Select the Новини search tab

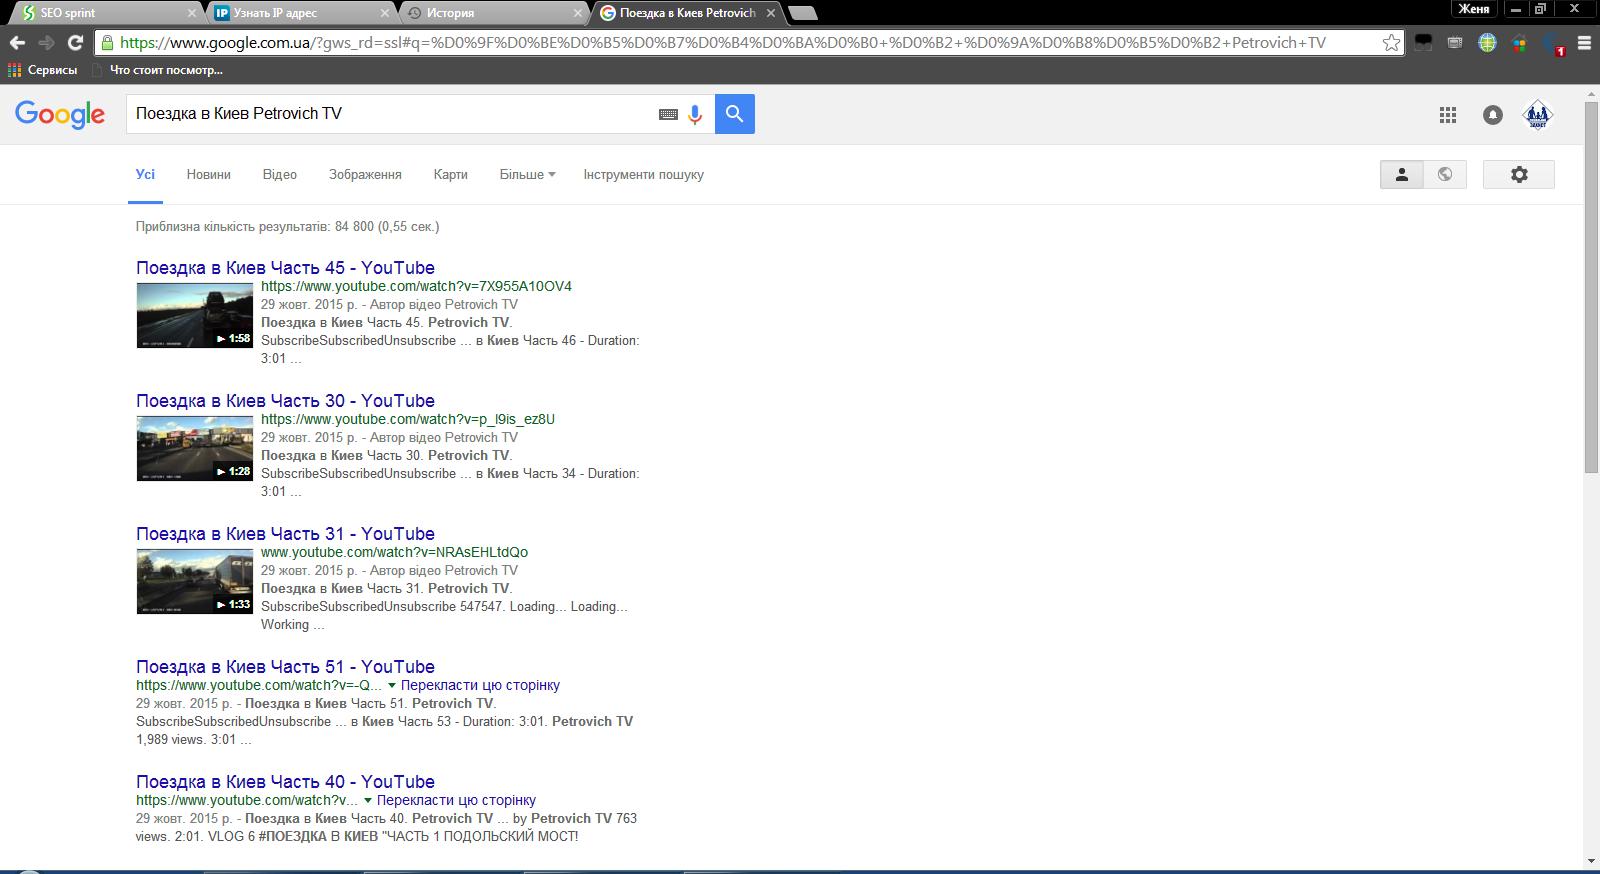coord(208,174)
